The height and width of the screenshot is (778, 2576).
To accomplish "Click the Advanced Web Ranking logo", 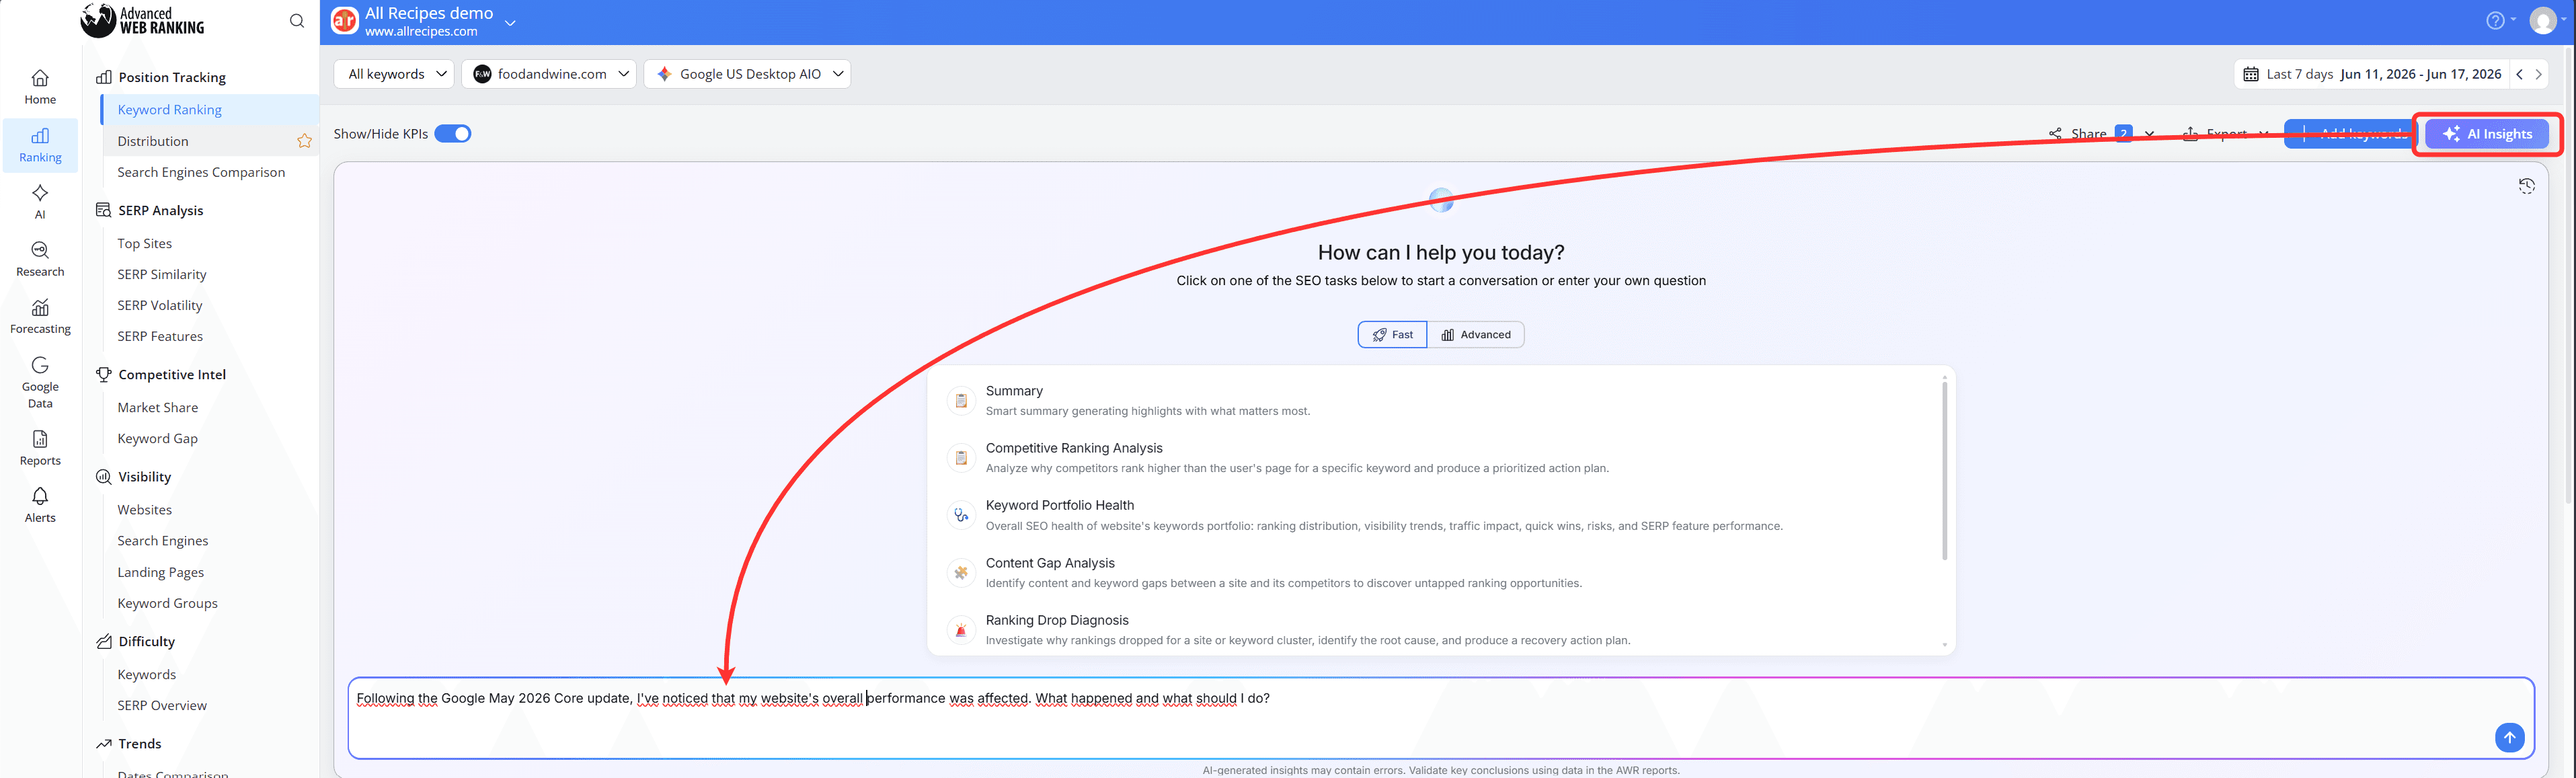I will pos(143,21).
